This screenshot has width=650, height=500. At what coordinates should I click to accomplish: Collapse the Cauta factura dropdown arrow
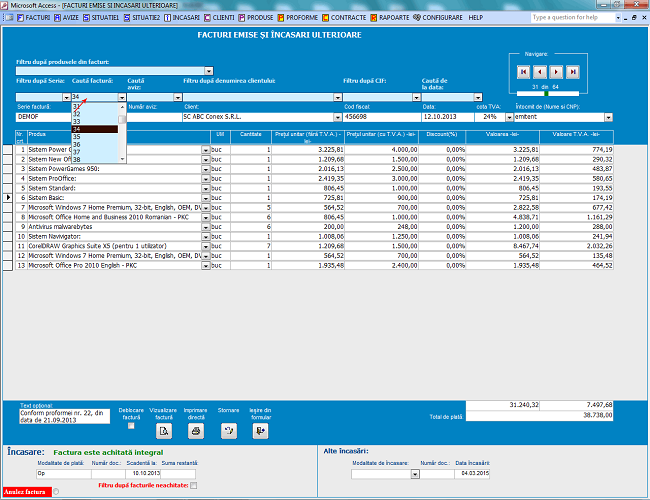[122, 97]
